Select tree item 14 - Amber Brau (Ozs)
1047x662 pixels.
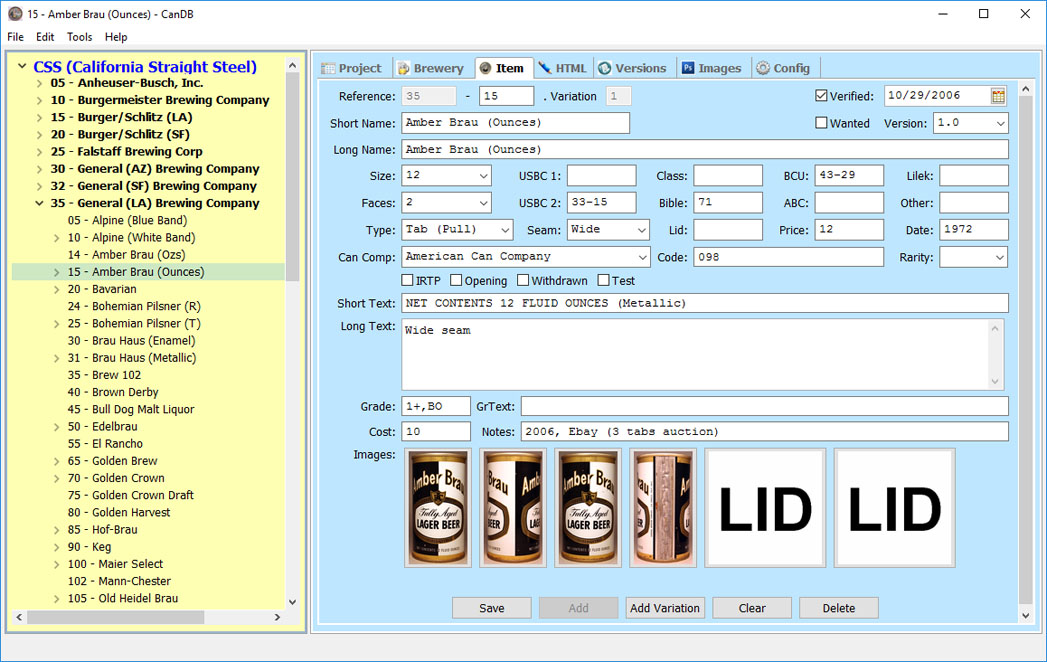coord(126,255)
